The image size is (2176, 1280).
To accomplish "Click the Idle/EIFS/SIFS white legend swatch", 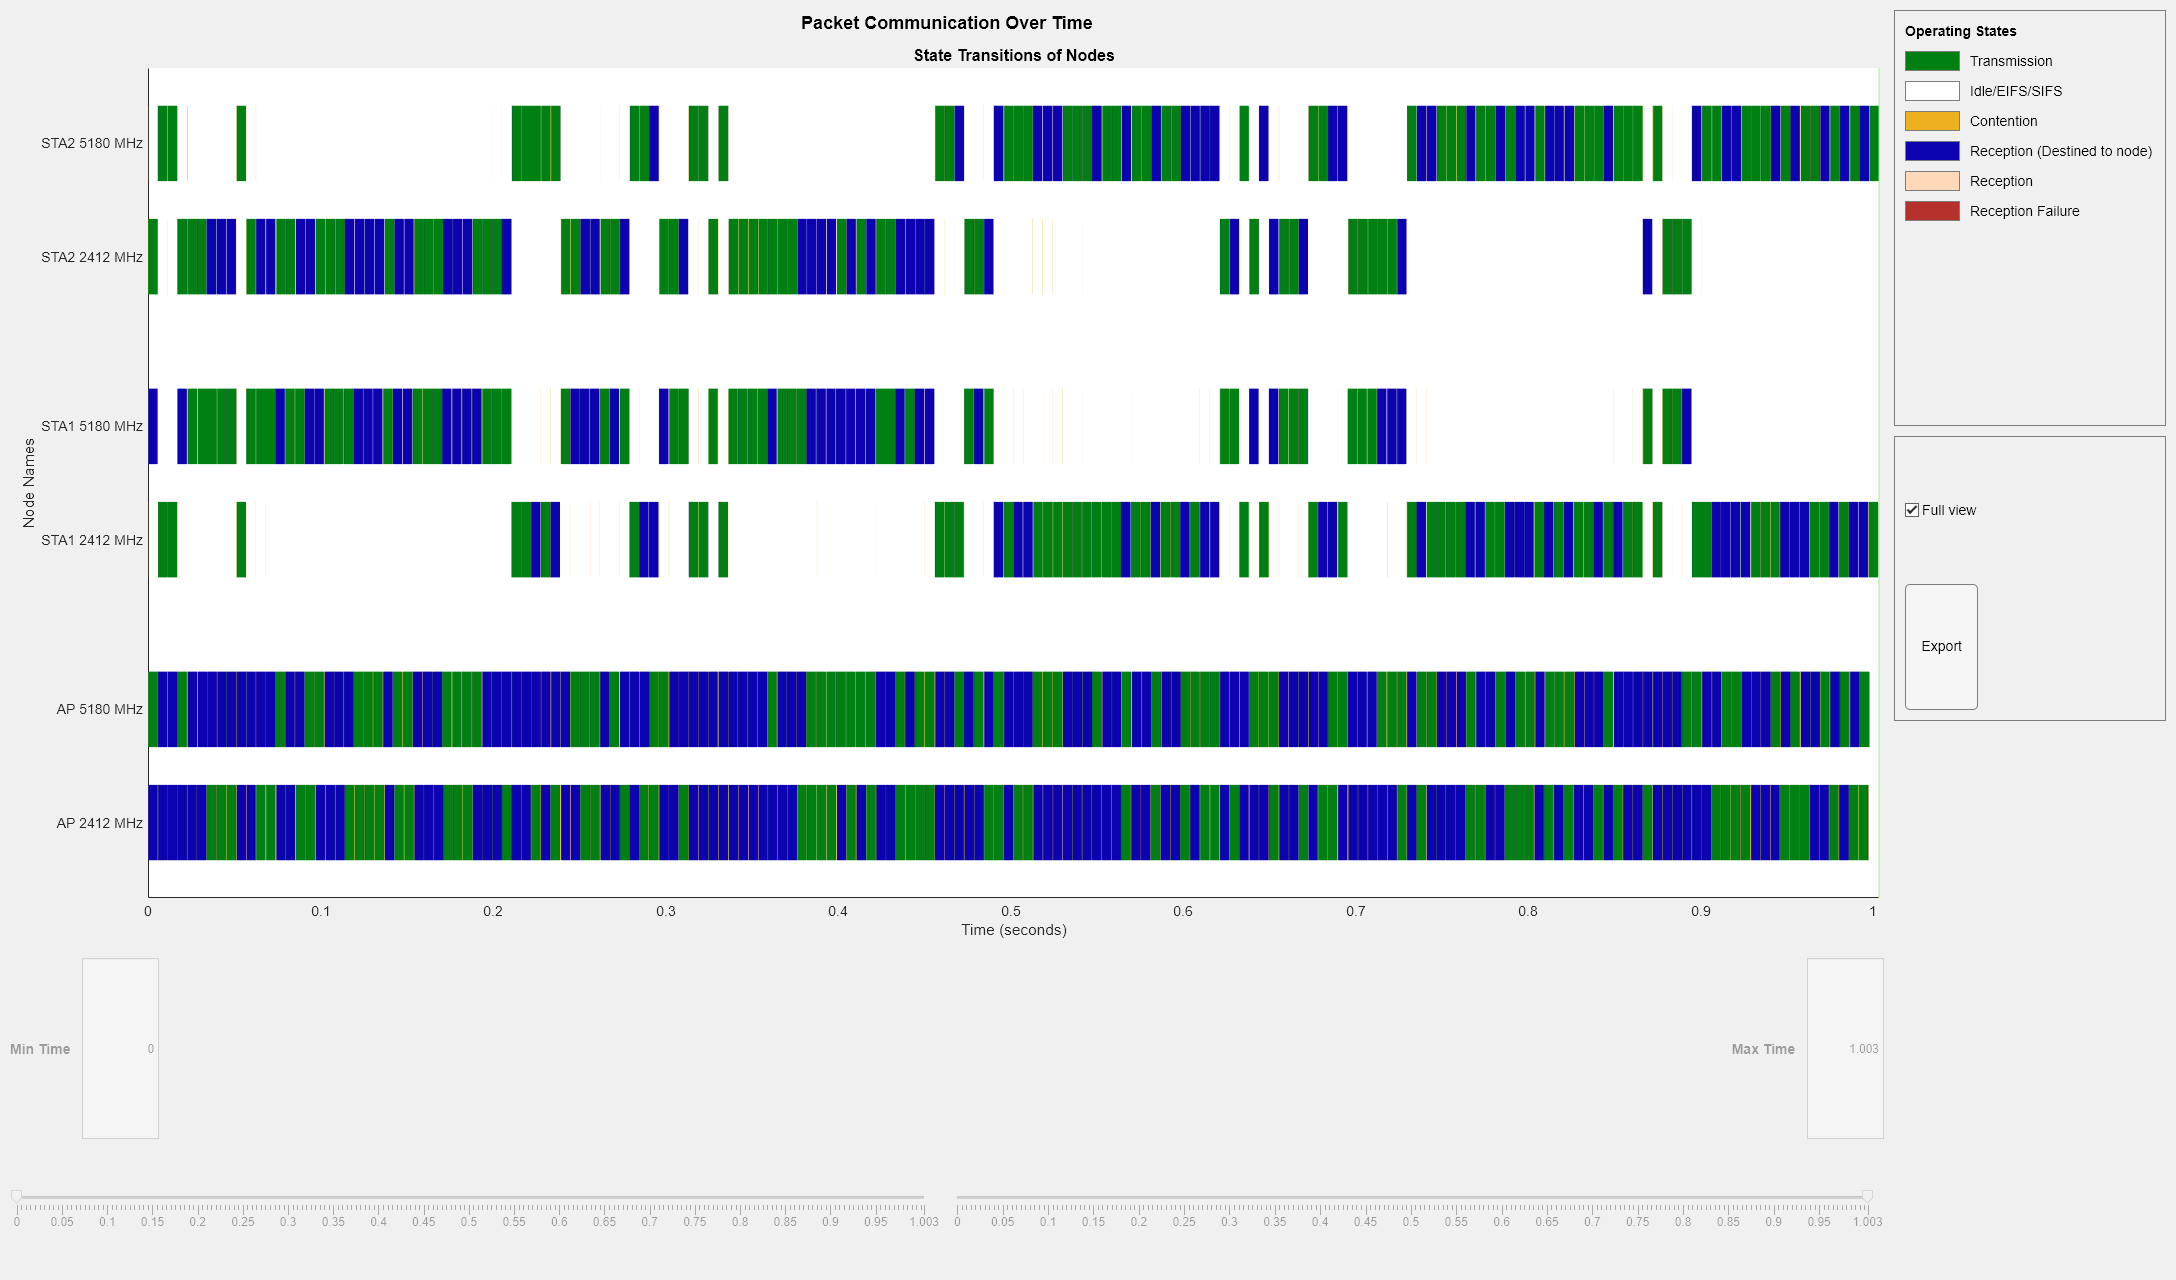I will [1932, 91].
